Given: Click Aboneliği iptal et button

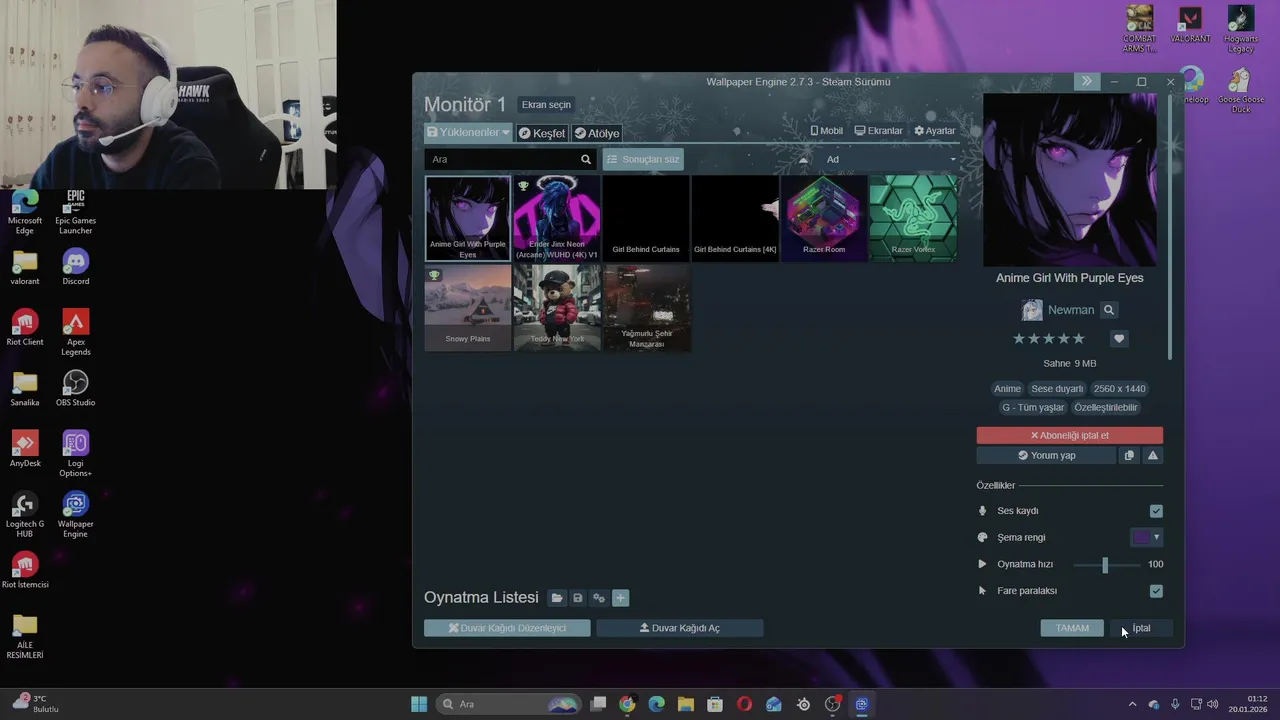Looking at the screenshot, I should pos(1070,436).
